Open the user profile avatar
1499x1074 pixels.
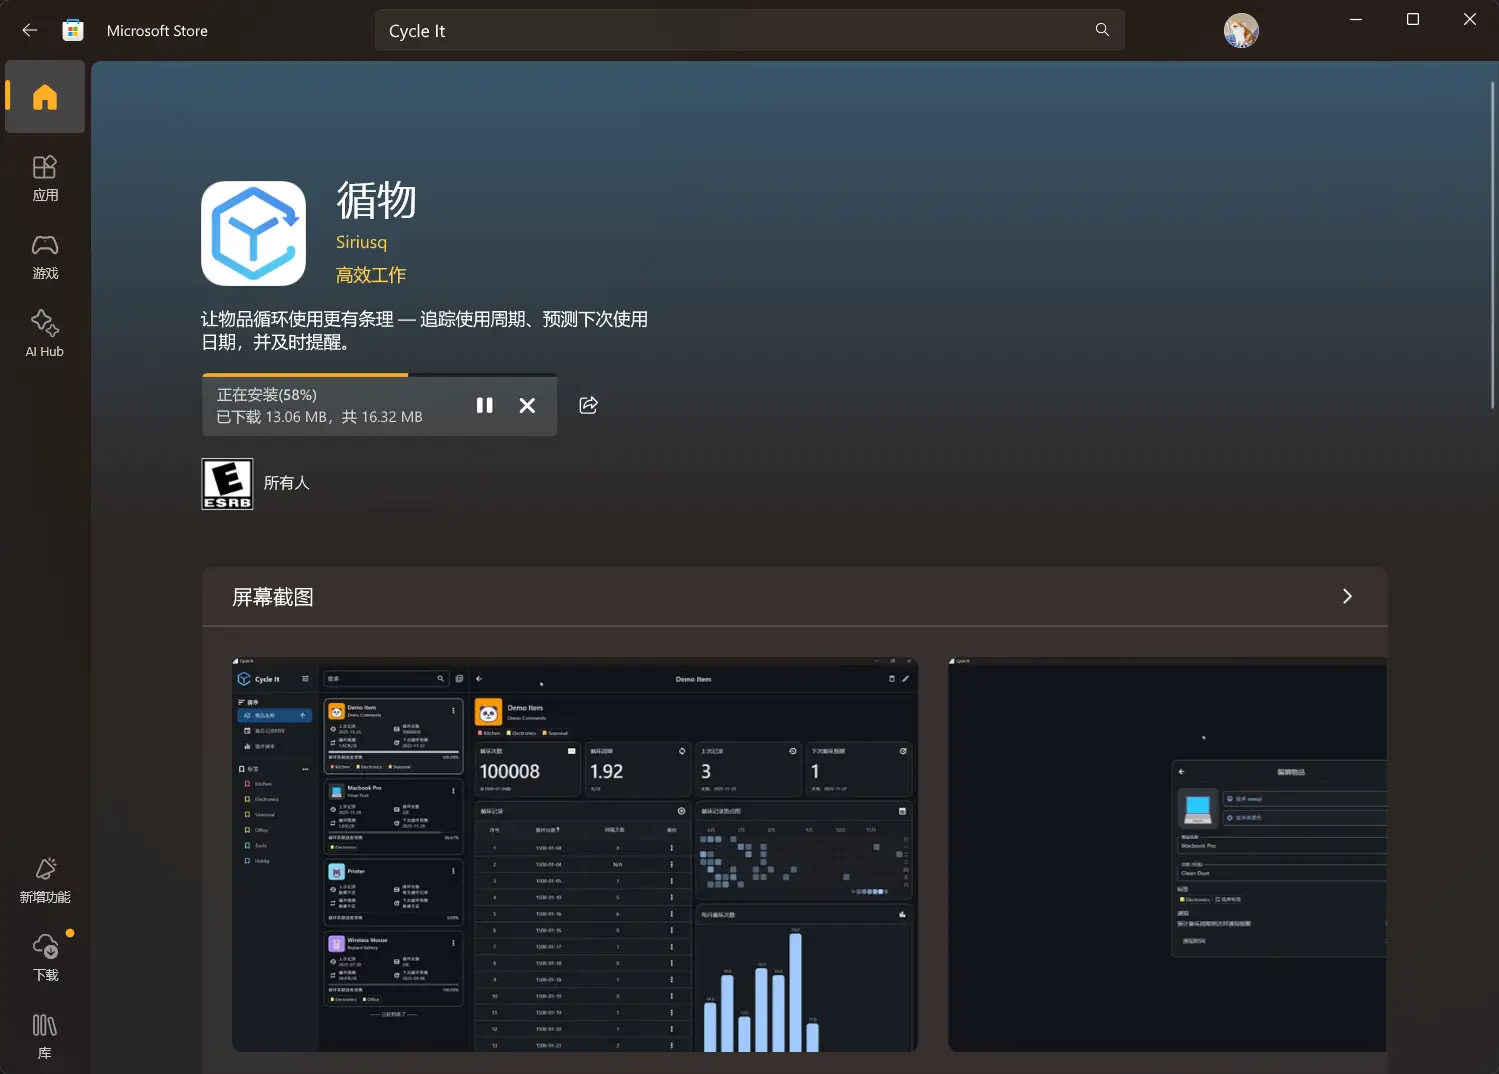1241,31
